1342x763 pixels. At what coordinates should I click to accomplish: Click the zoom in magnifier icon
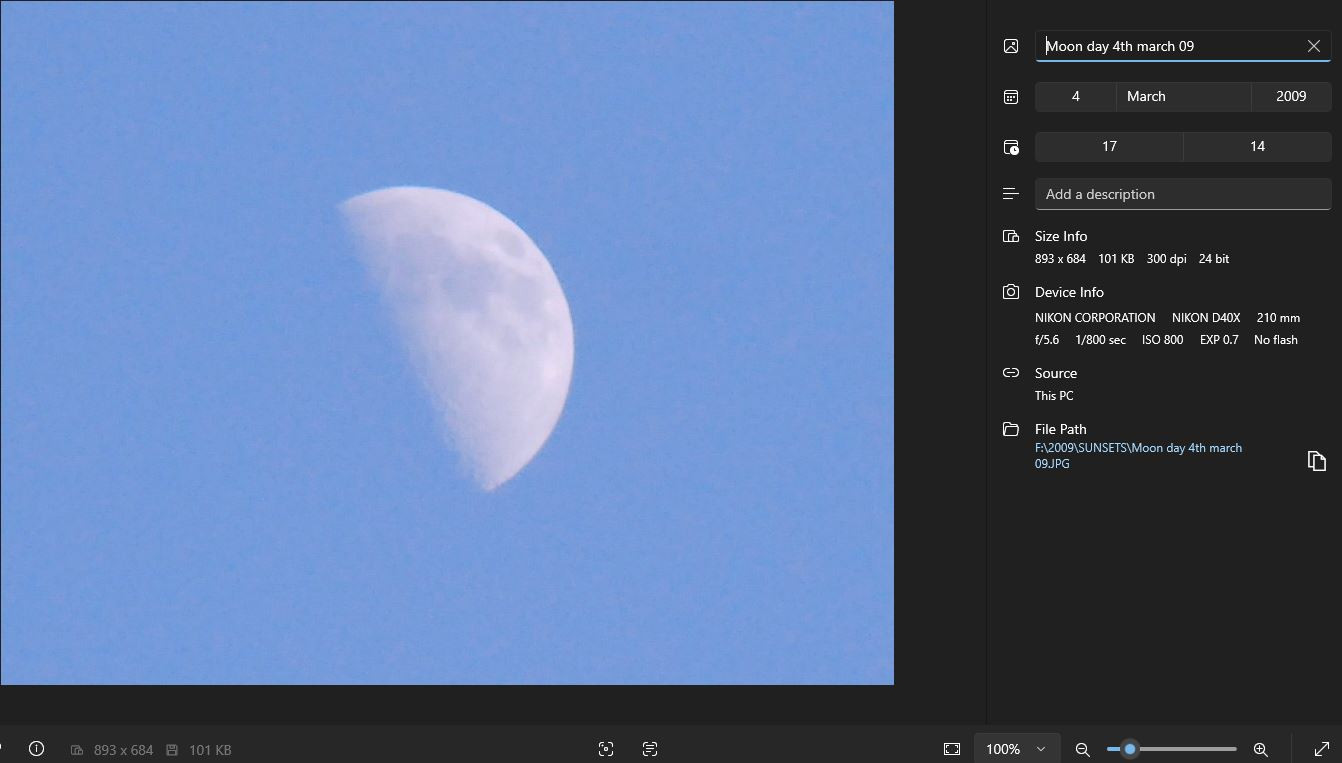click(1261, 749)
